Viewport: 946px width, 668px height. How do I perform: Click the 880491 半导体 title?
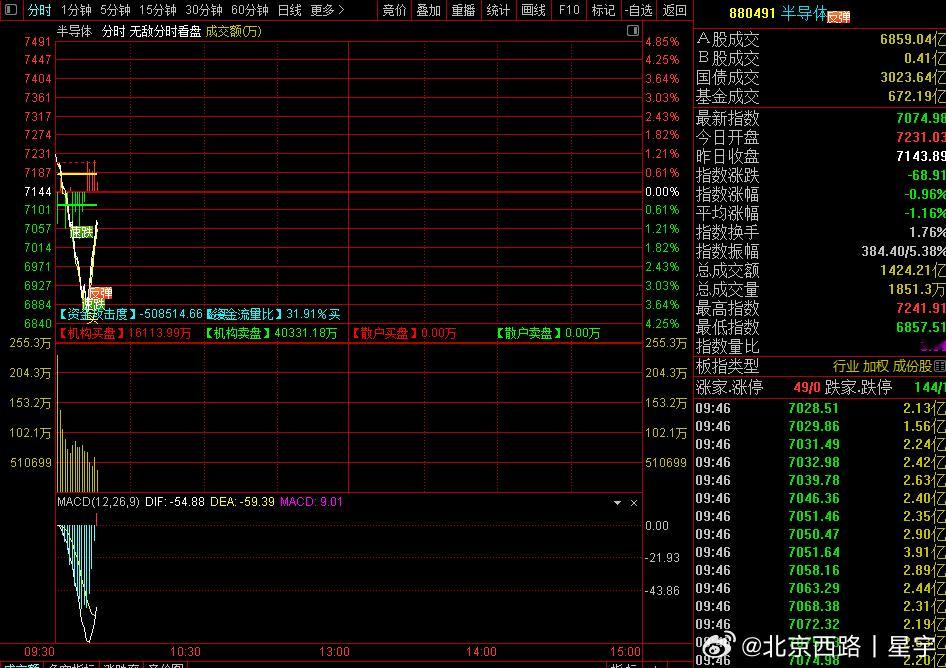[778, 13]
